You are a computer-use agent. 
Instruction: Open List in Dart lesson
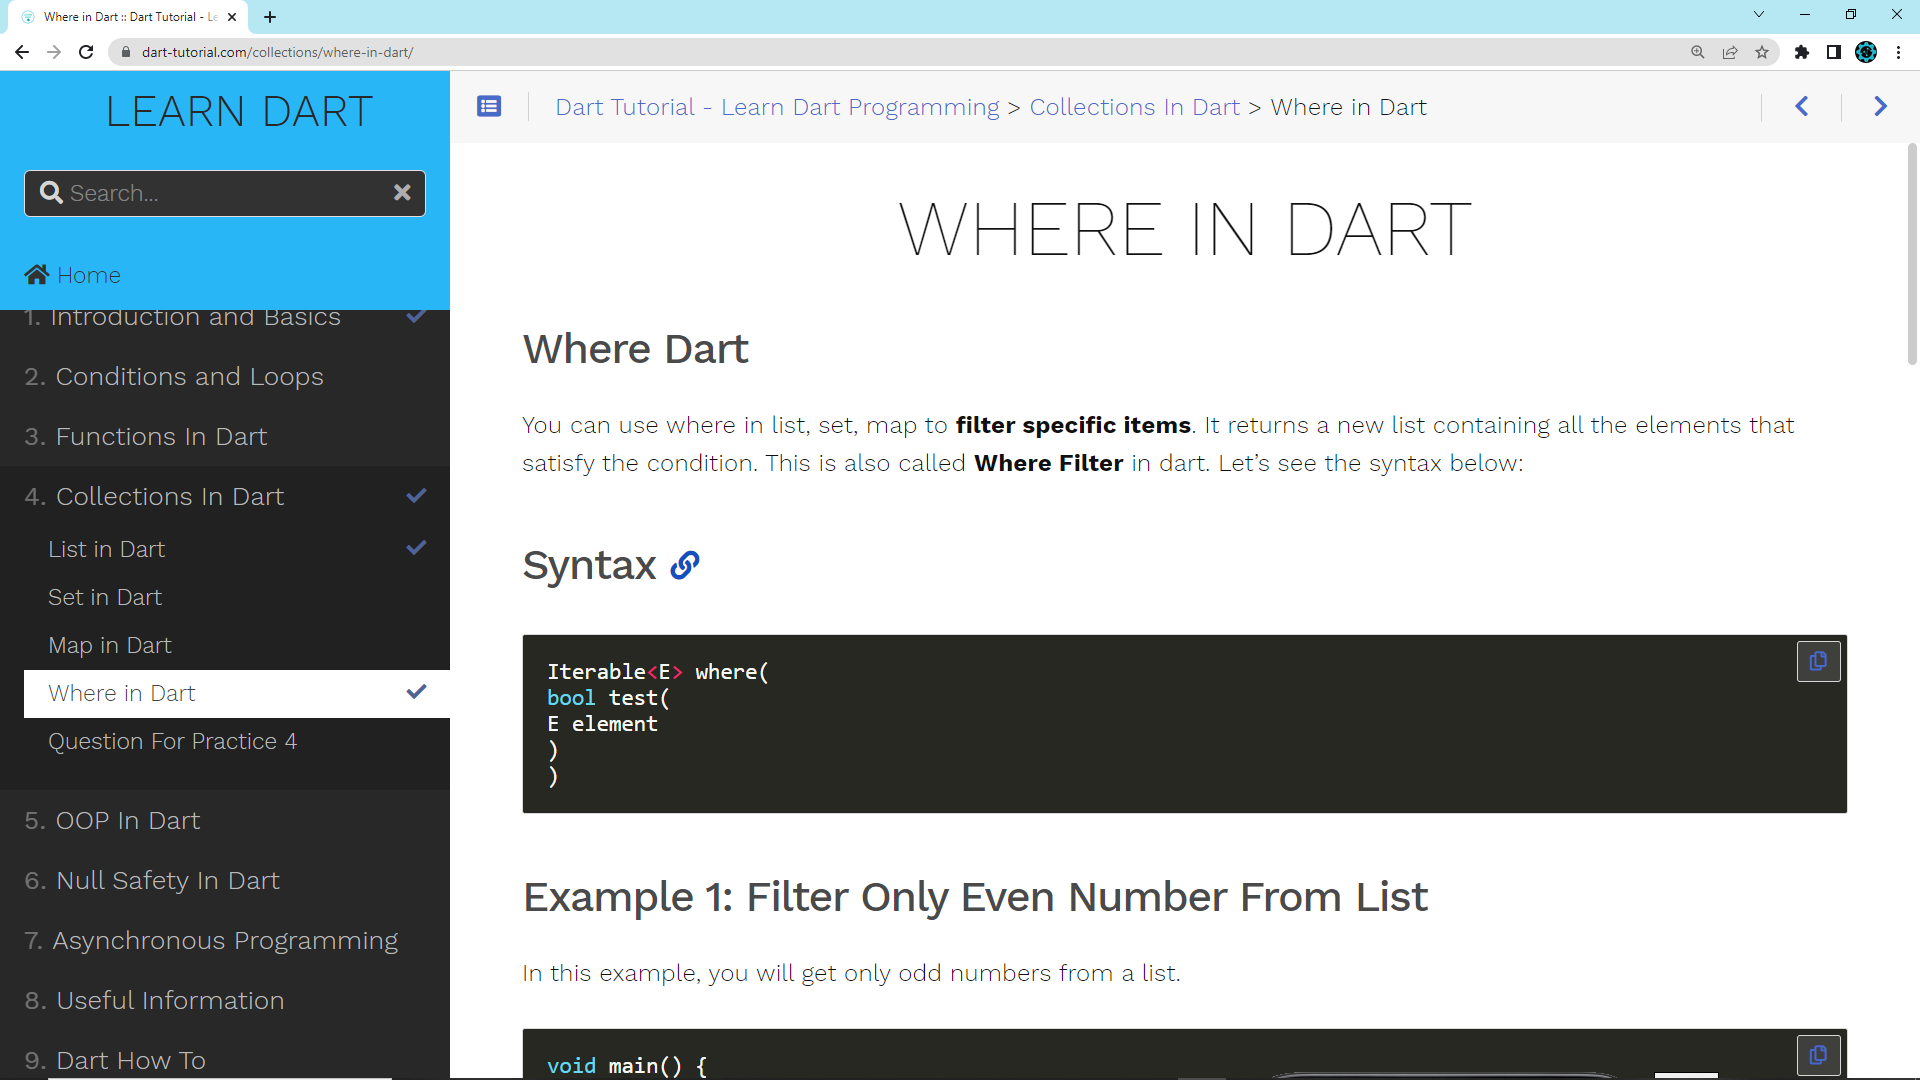pyautogui.click(x=106, y=549)
